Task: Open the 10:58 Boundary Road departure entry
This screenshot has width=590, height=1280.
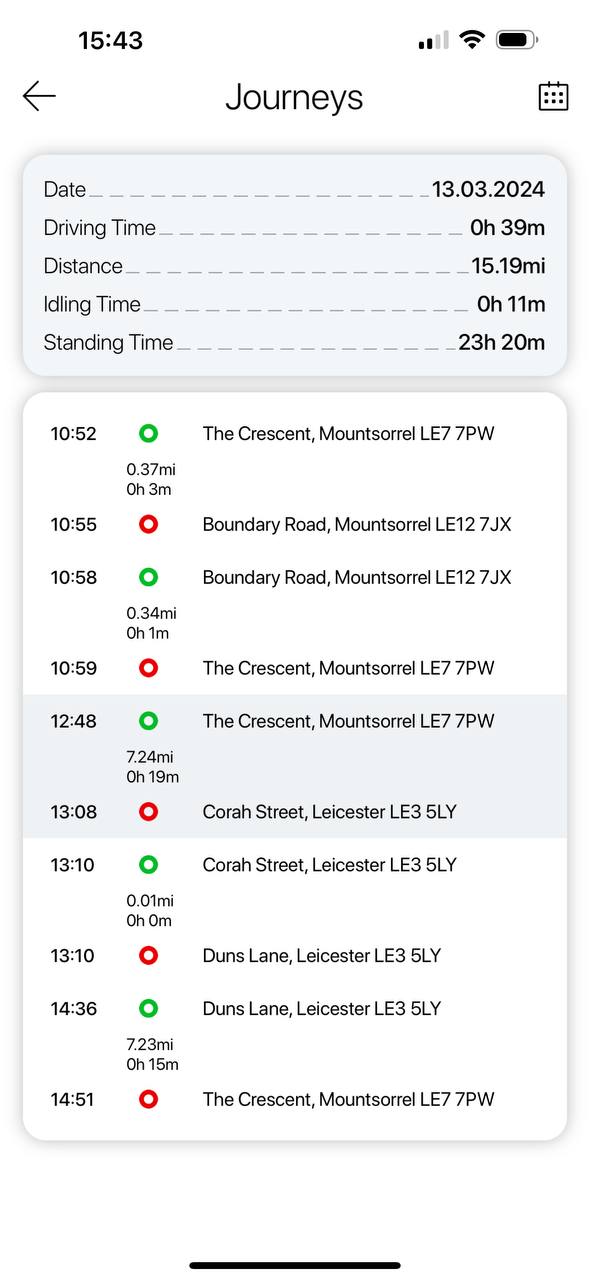Action: point(295,577)
